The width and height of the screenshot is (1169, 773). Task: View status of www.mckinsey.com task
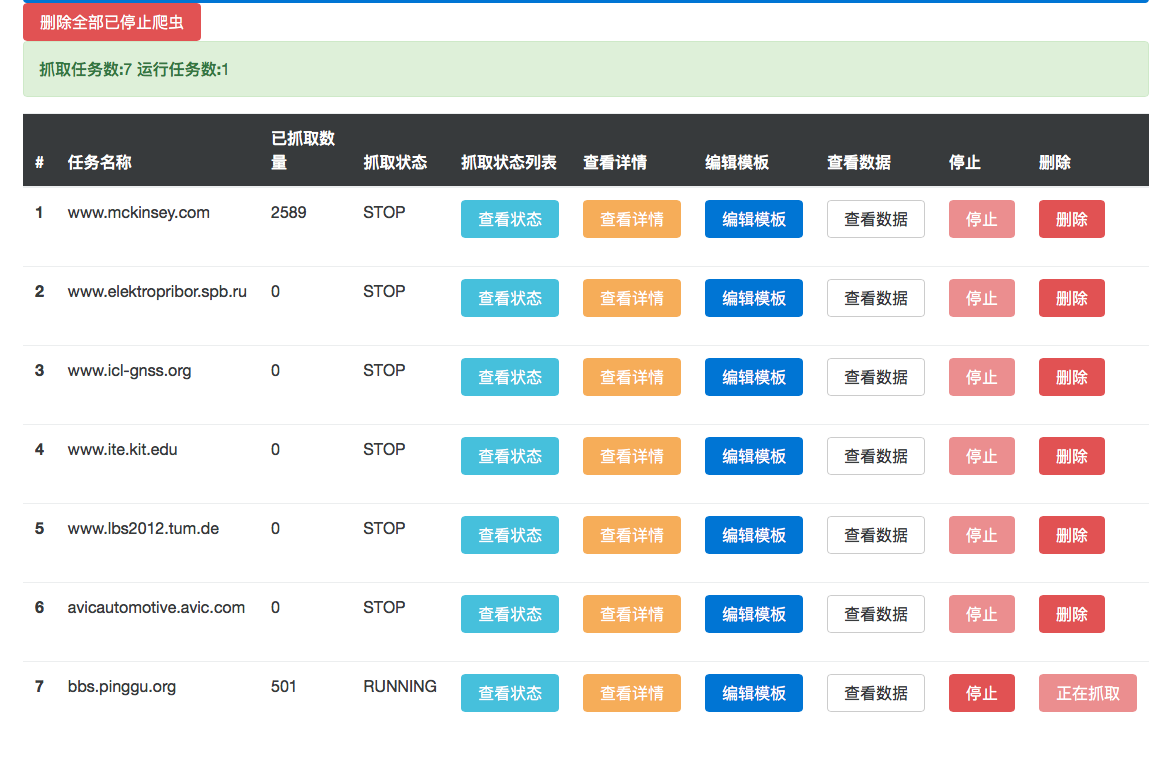tap(509, 218)
